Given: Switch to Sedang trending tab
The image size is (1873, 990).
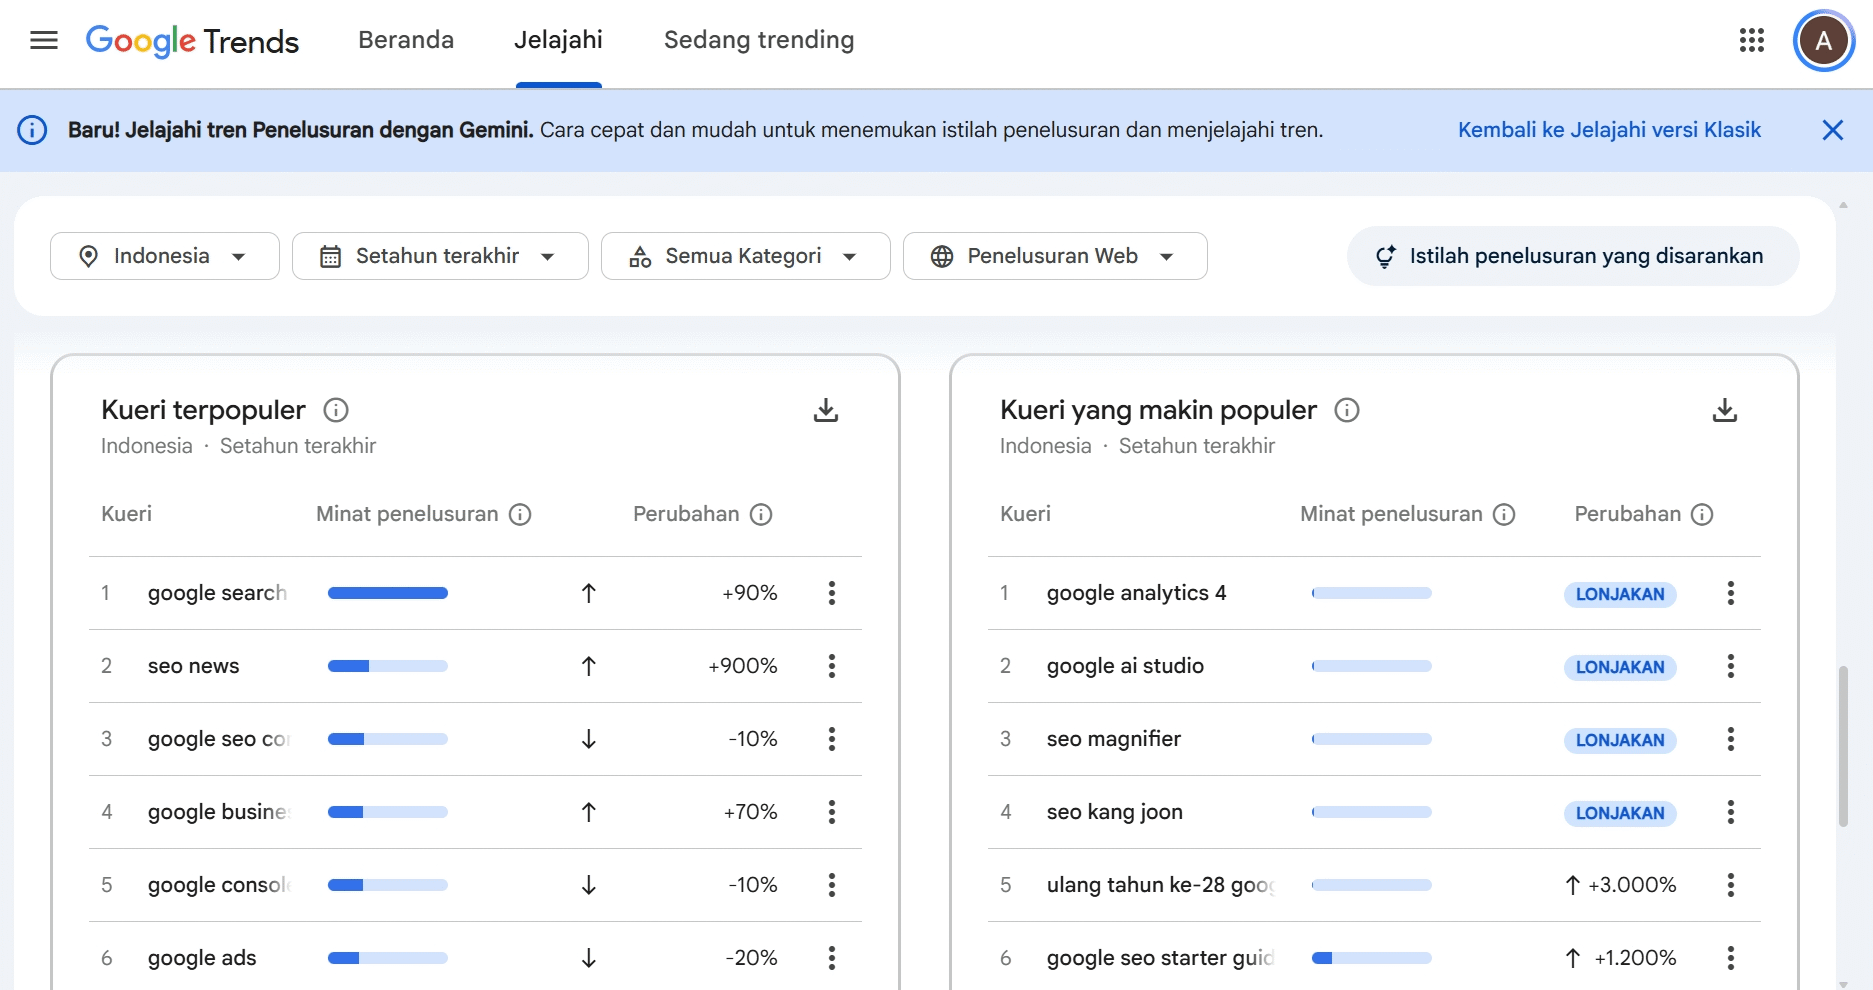Looking at the screenshot, I should [759, 40].
